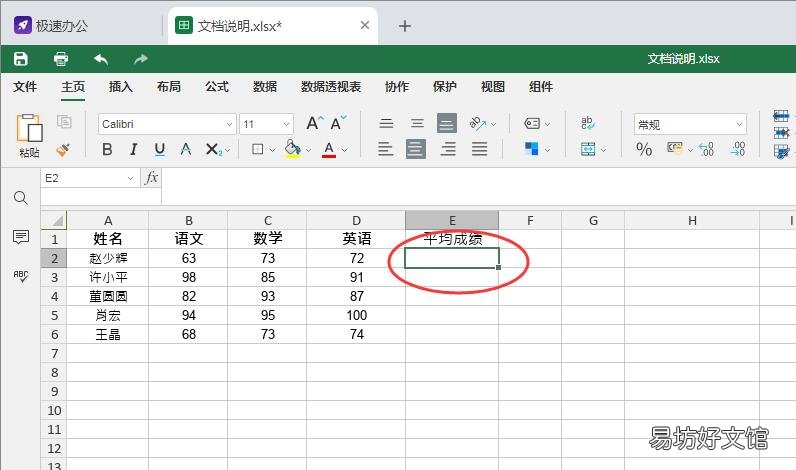Click the Paste (粘贴) button
This screenshot has height=470, width=796.
click(x=29, y=135)
